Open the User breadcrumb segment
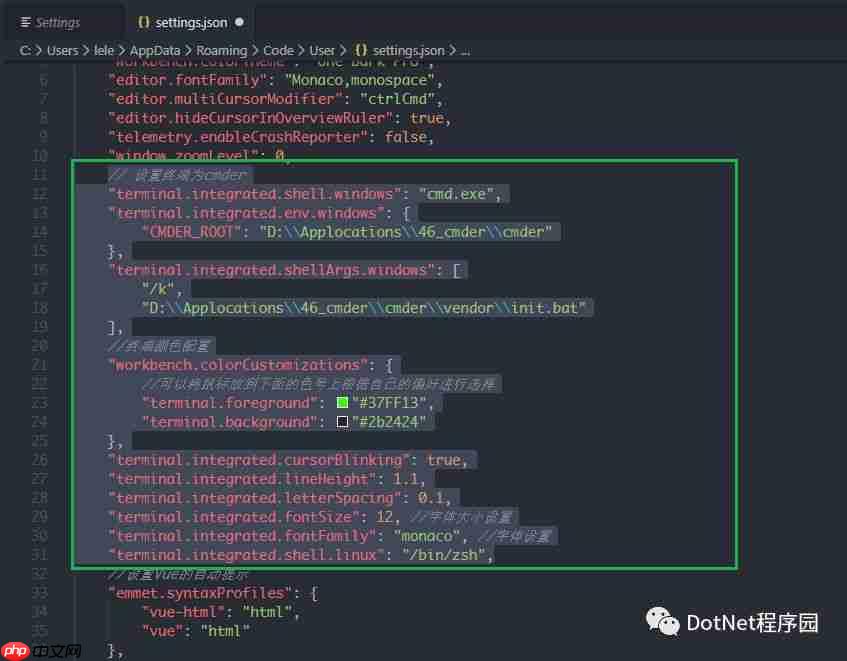 [322, 51]
